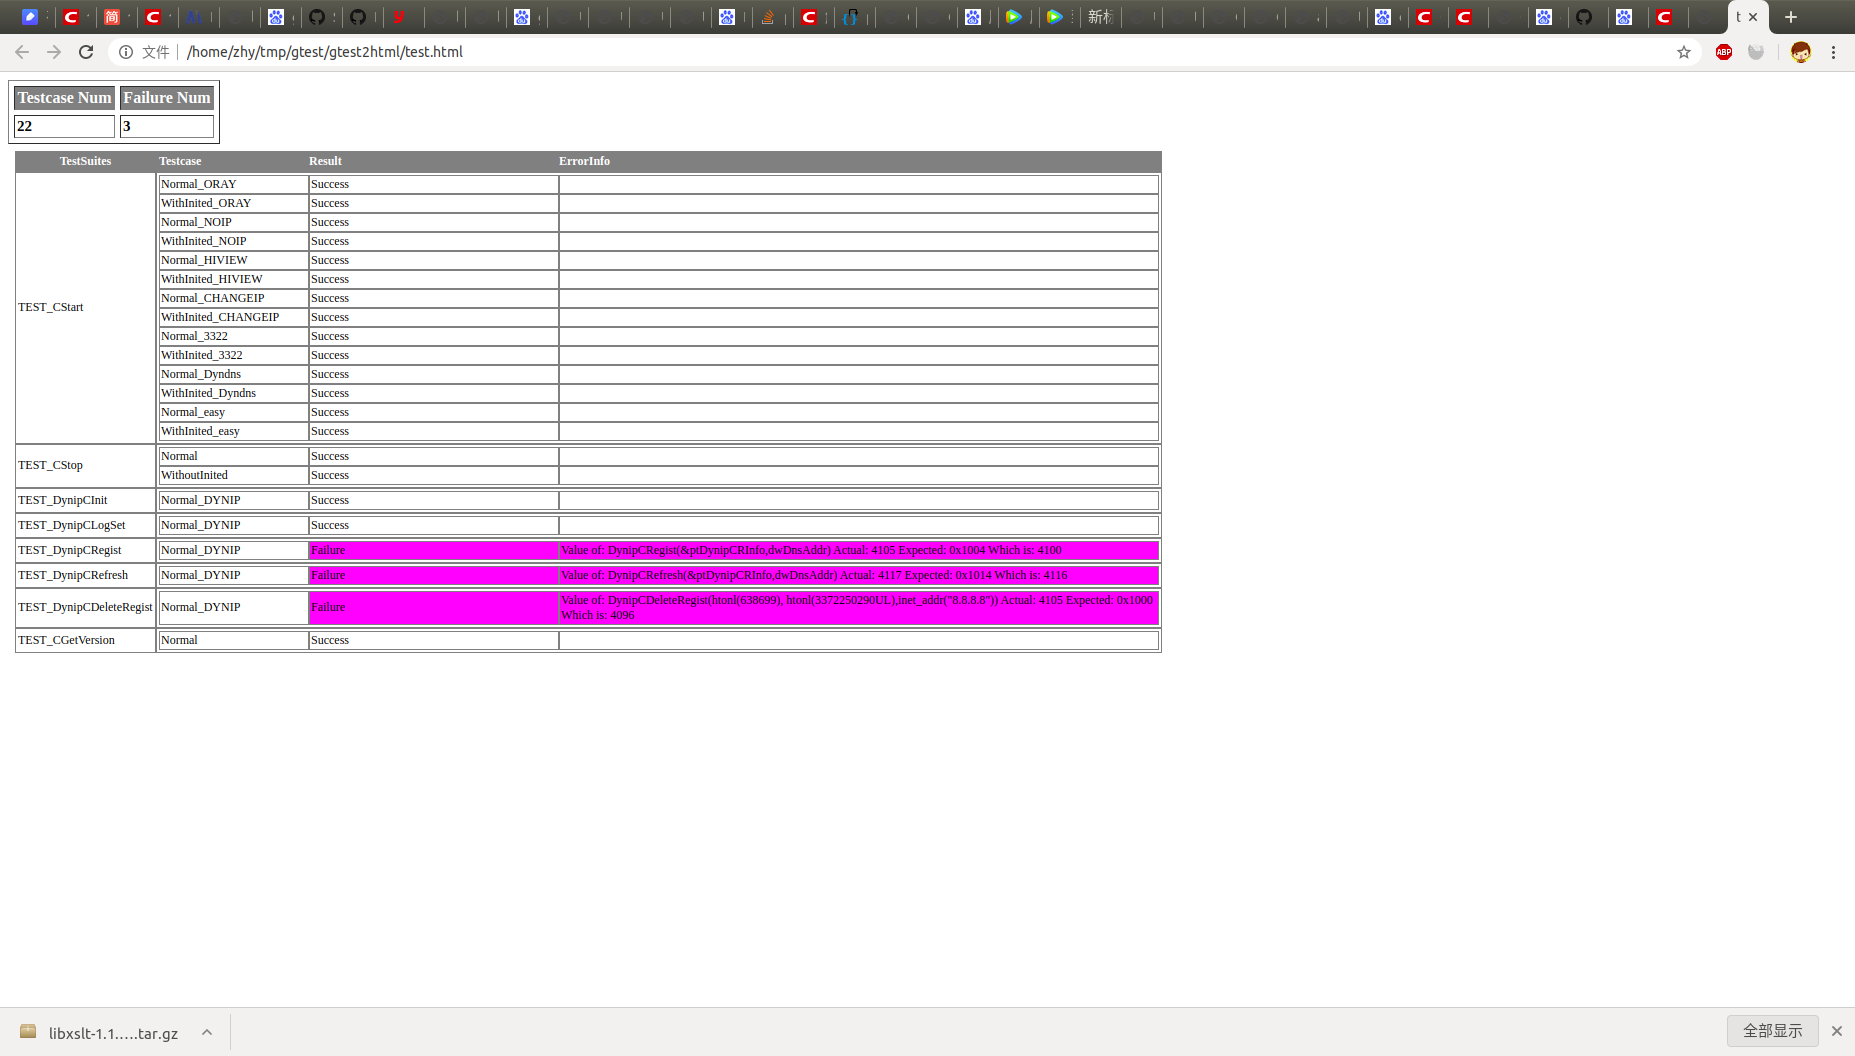Select the WithInited_easy testcase
Image resolution: width=1855 pixels, height=1056 pixels.
click(x=233, y=431)
